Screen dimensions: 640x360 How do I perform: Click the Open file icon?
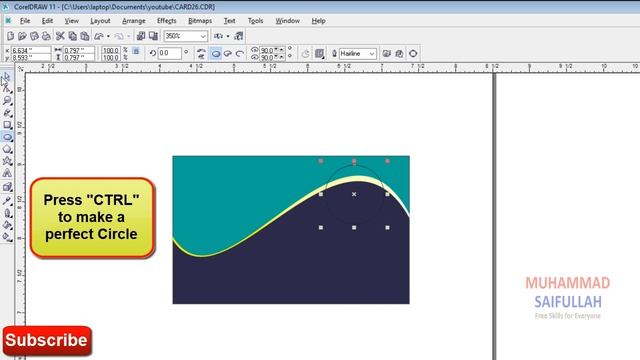(22, 36)
